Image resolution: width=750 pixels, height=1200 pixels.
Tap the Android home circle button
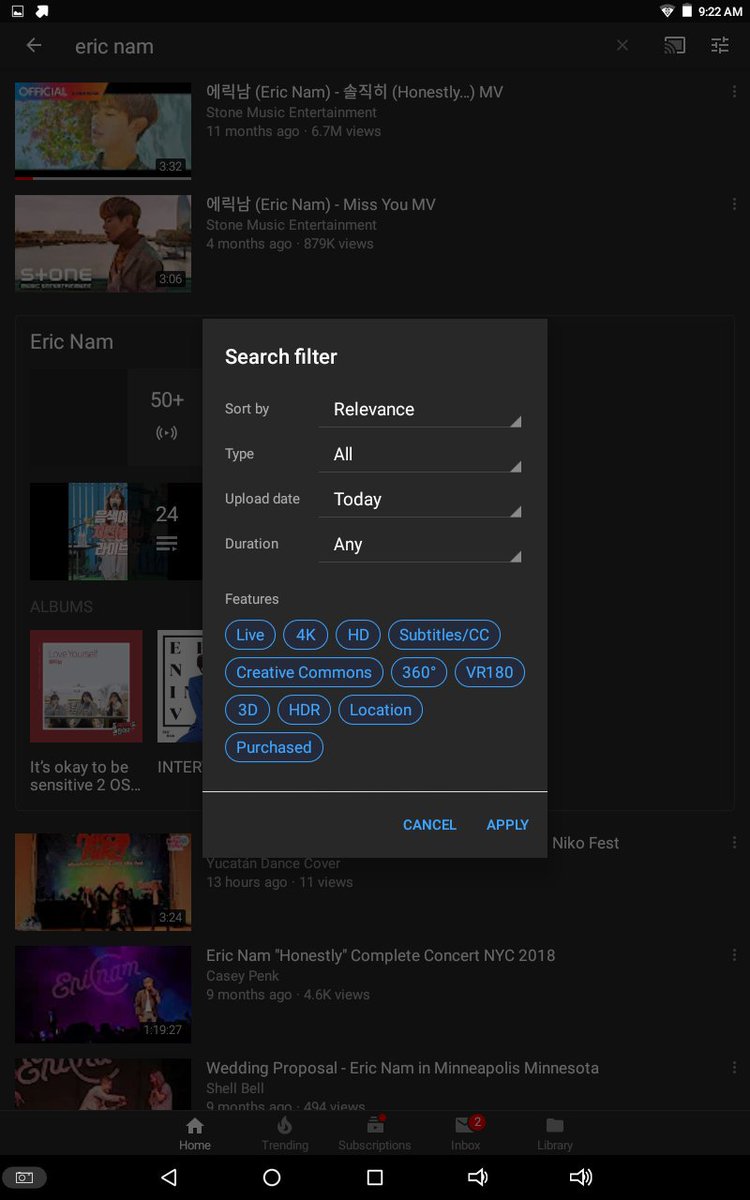272,1177
